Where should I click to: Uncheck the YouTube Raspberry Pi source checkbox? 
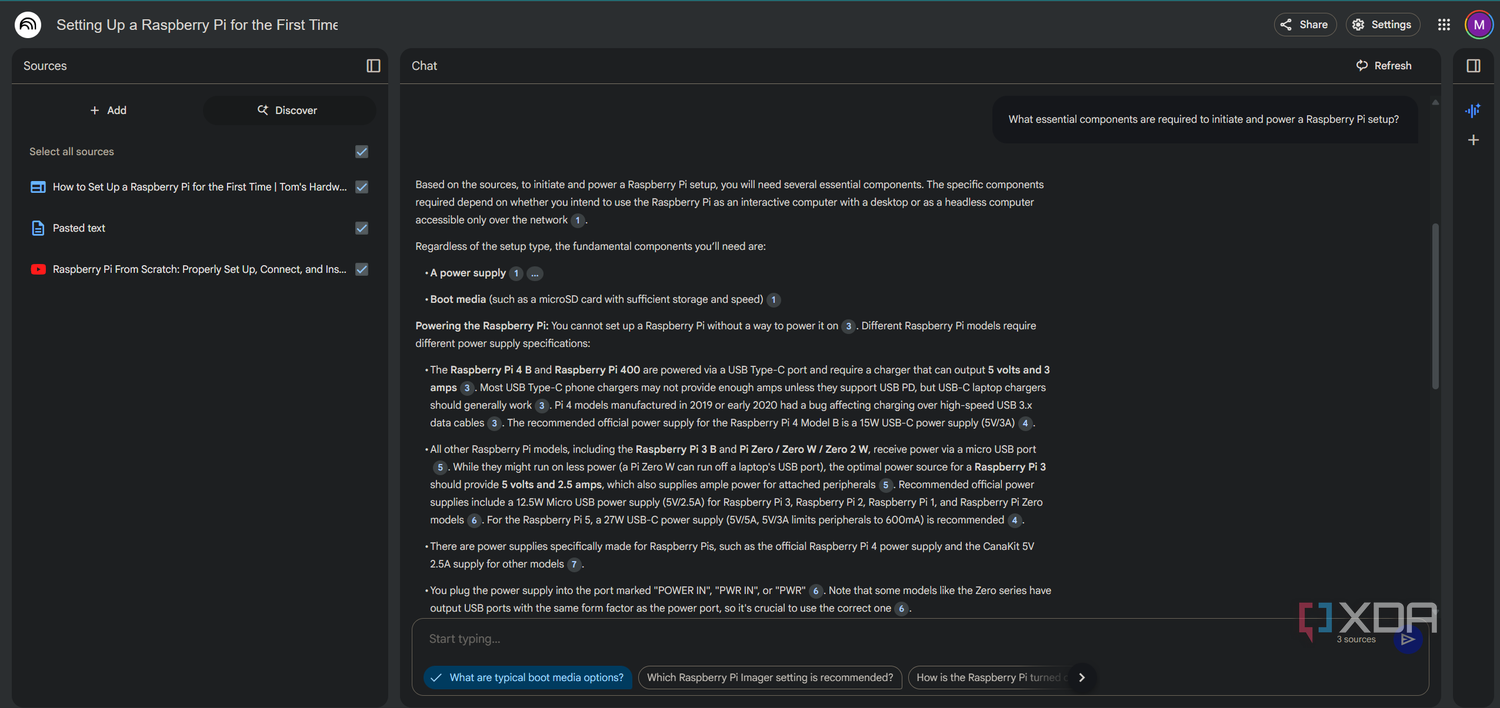click(x=362, y=269)
